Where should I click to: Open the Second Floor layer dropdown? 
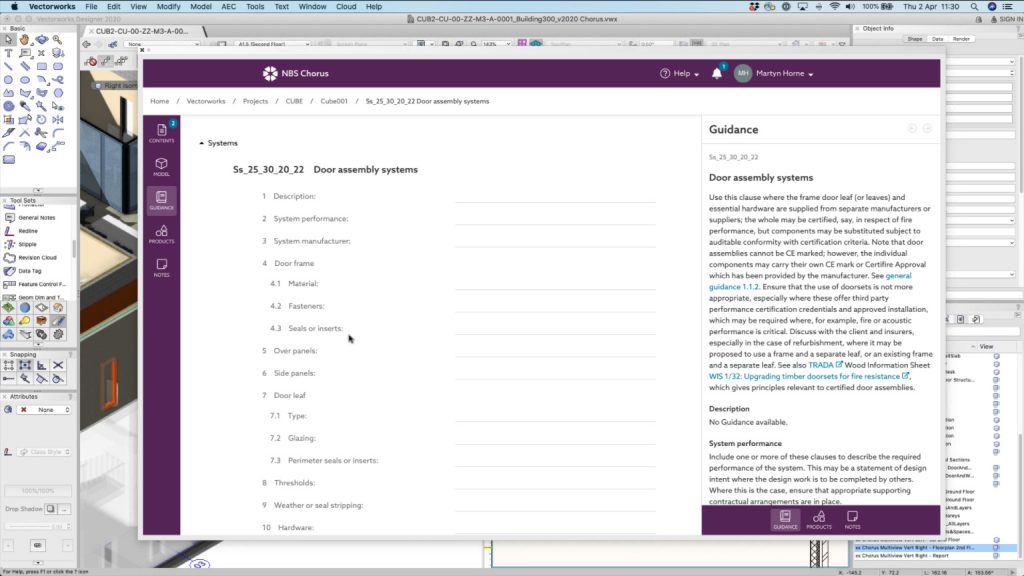pyautogui.click(x=272, y=44)
